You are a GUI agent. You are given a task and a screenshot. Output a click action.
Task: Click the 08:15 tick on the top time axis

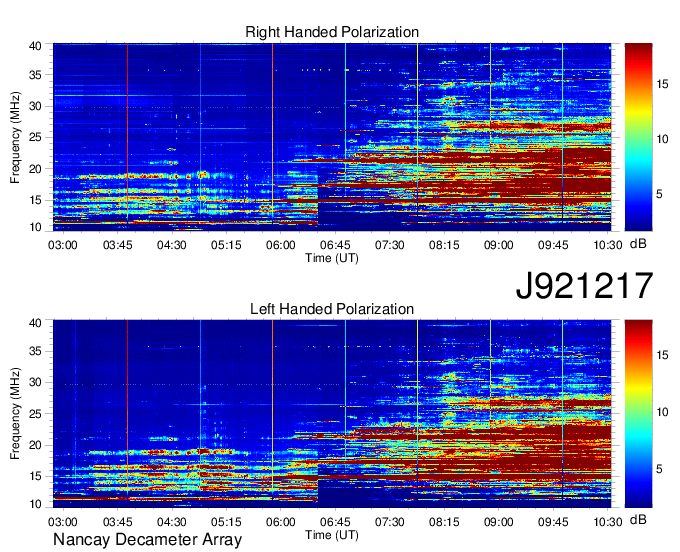[x=444, y=245]
